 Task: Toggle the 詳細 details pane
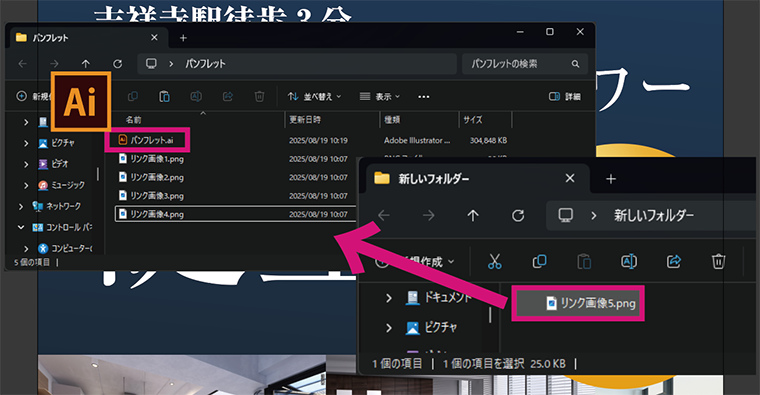[565, 96]
